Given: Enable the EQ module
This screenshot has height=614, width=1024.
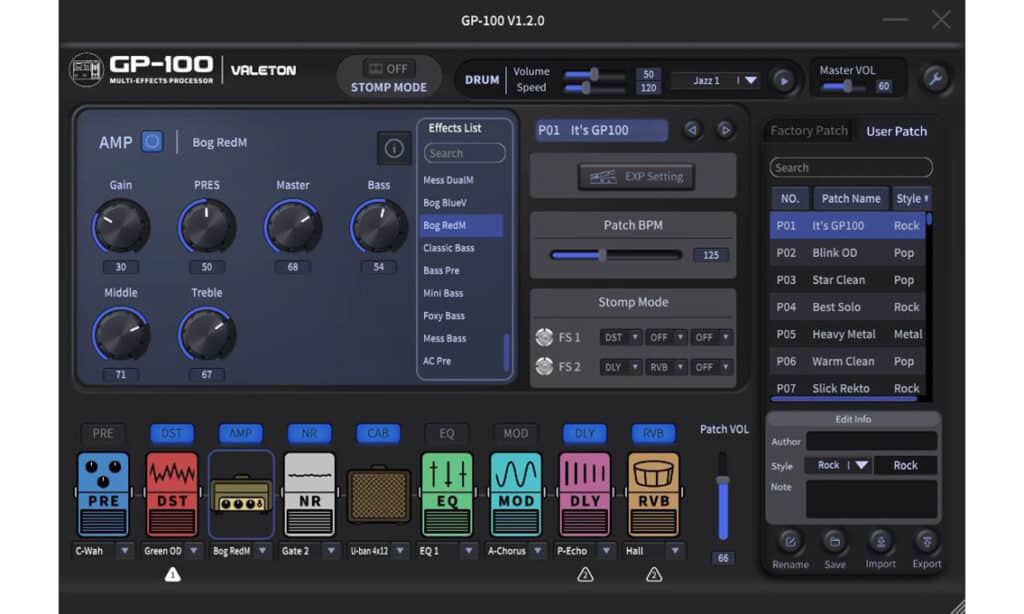Looking at the screenshot, I should tap(447, 433).
